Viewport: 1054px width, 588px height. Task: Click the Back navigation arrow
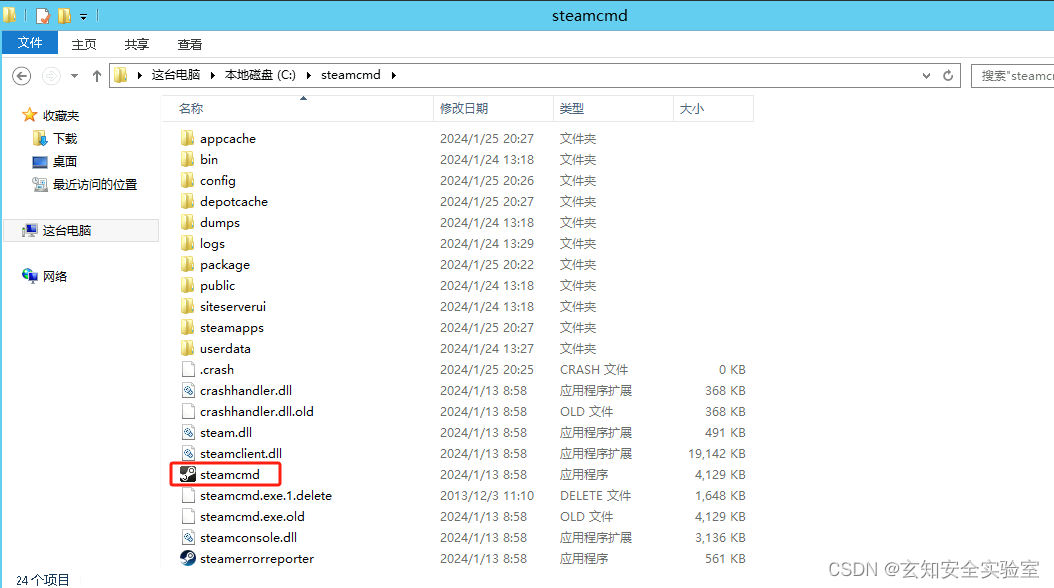pos(22,76)
